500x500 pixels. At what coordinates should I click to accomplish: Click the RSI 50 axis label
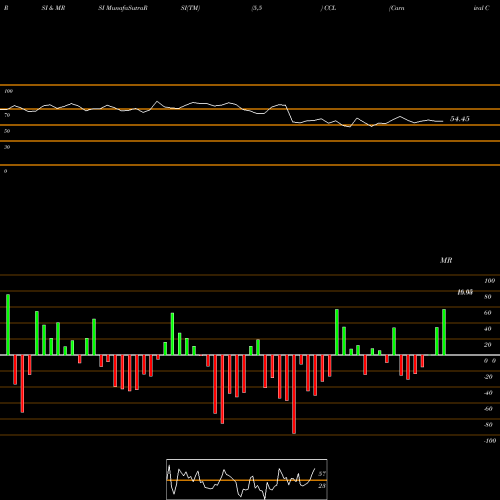tap(7, 131)
